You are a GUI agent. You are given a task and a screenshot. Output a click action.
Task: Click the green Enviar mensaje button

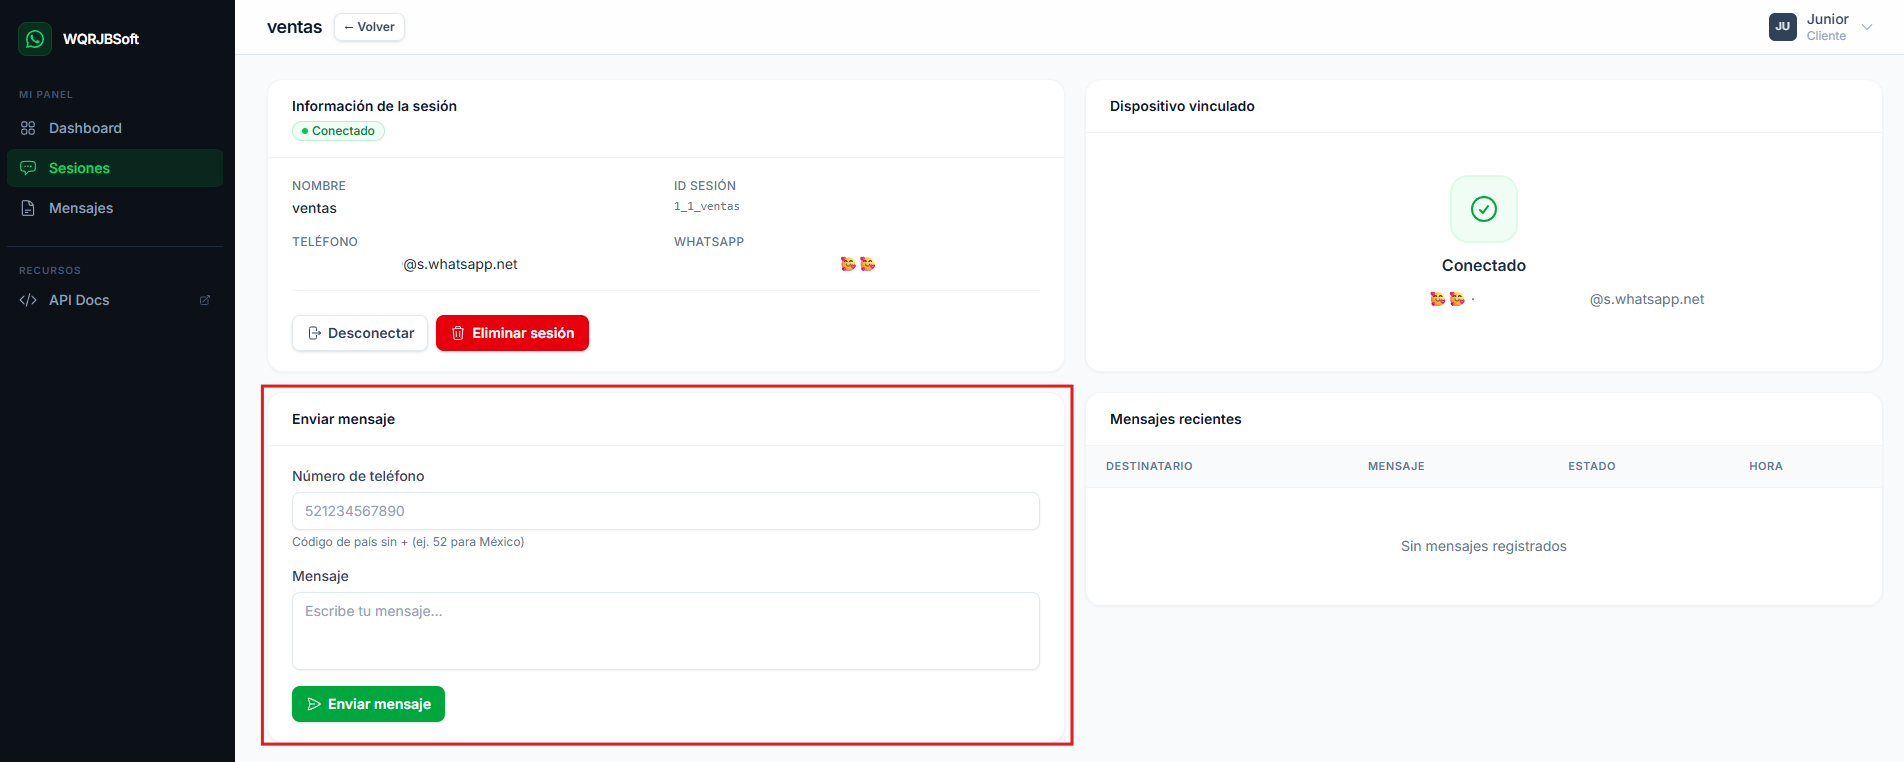[368, 704]
